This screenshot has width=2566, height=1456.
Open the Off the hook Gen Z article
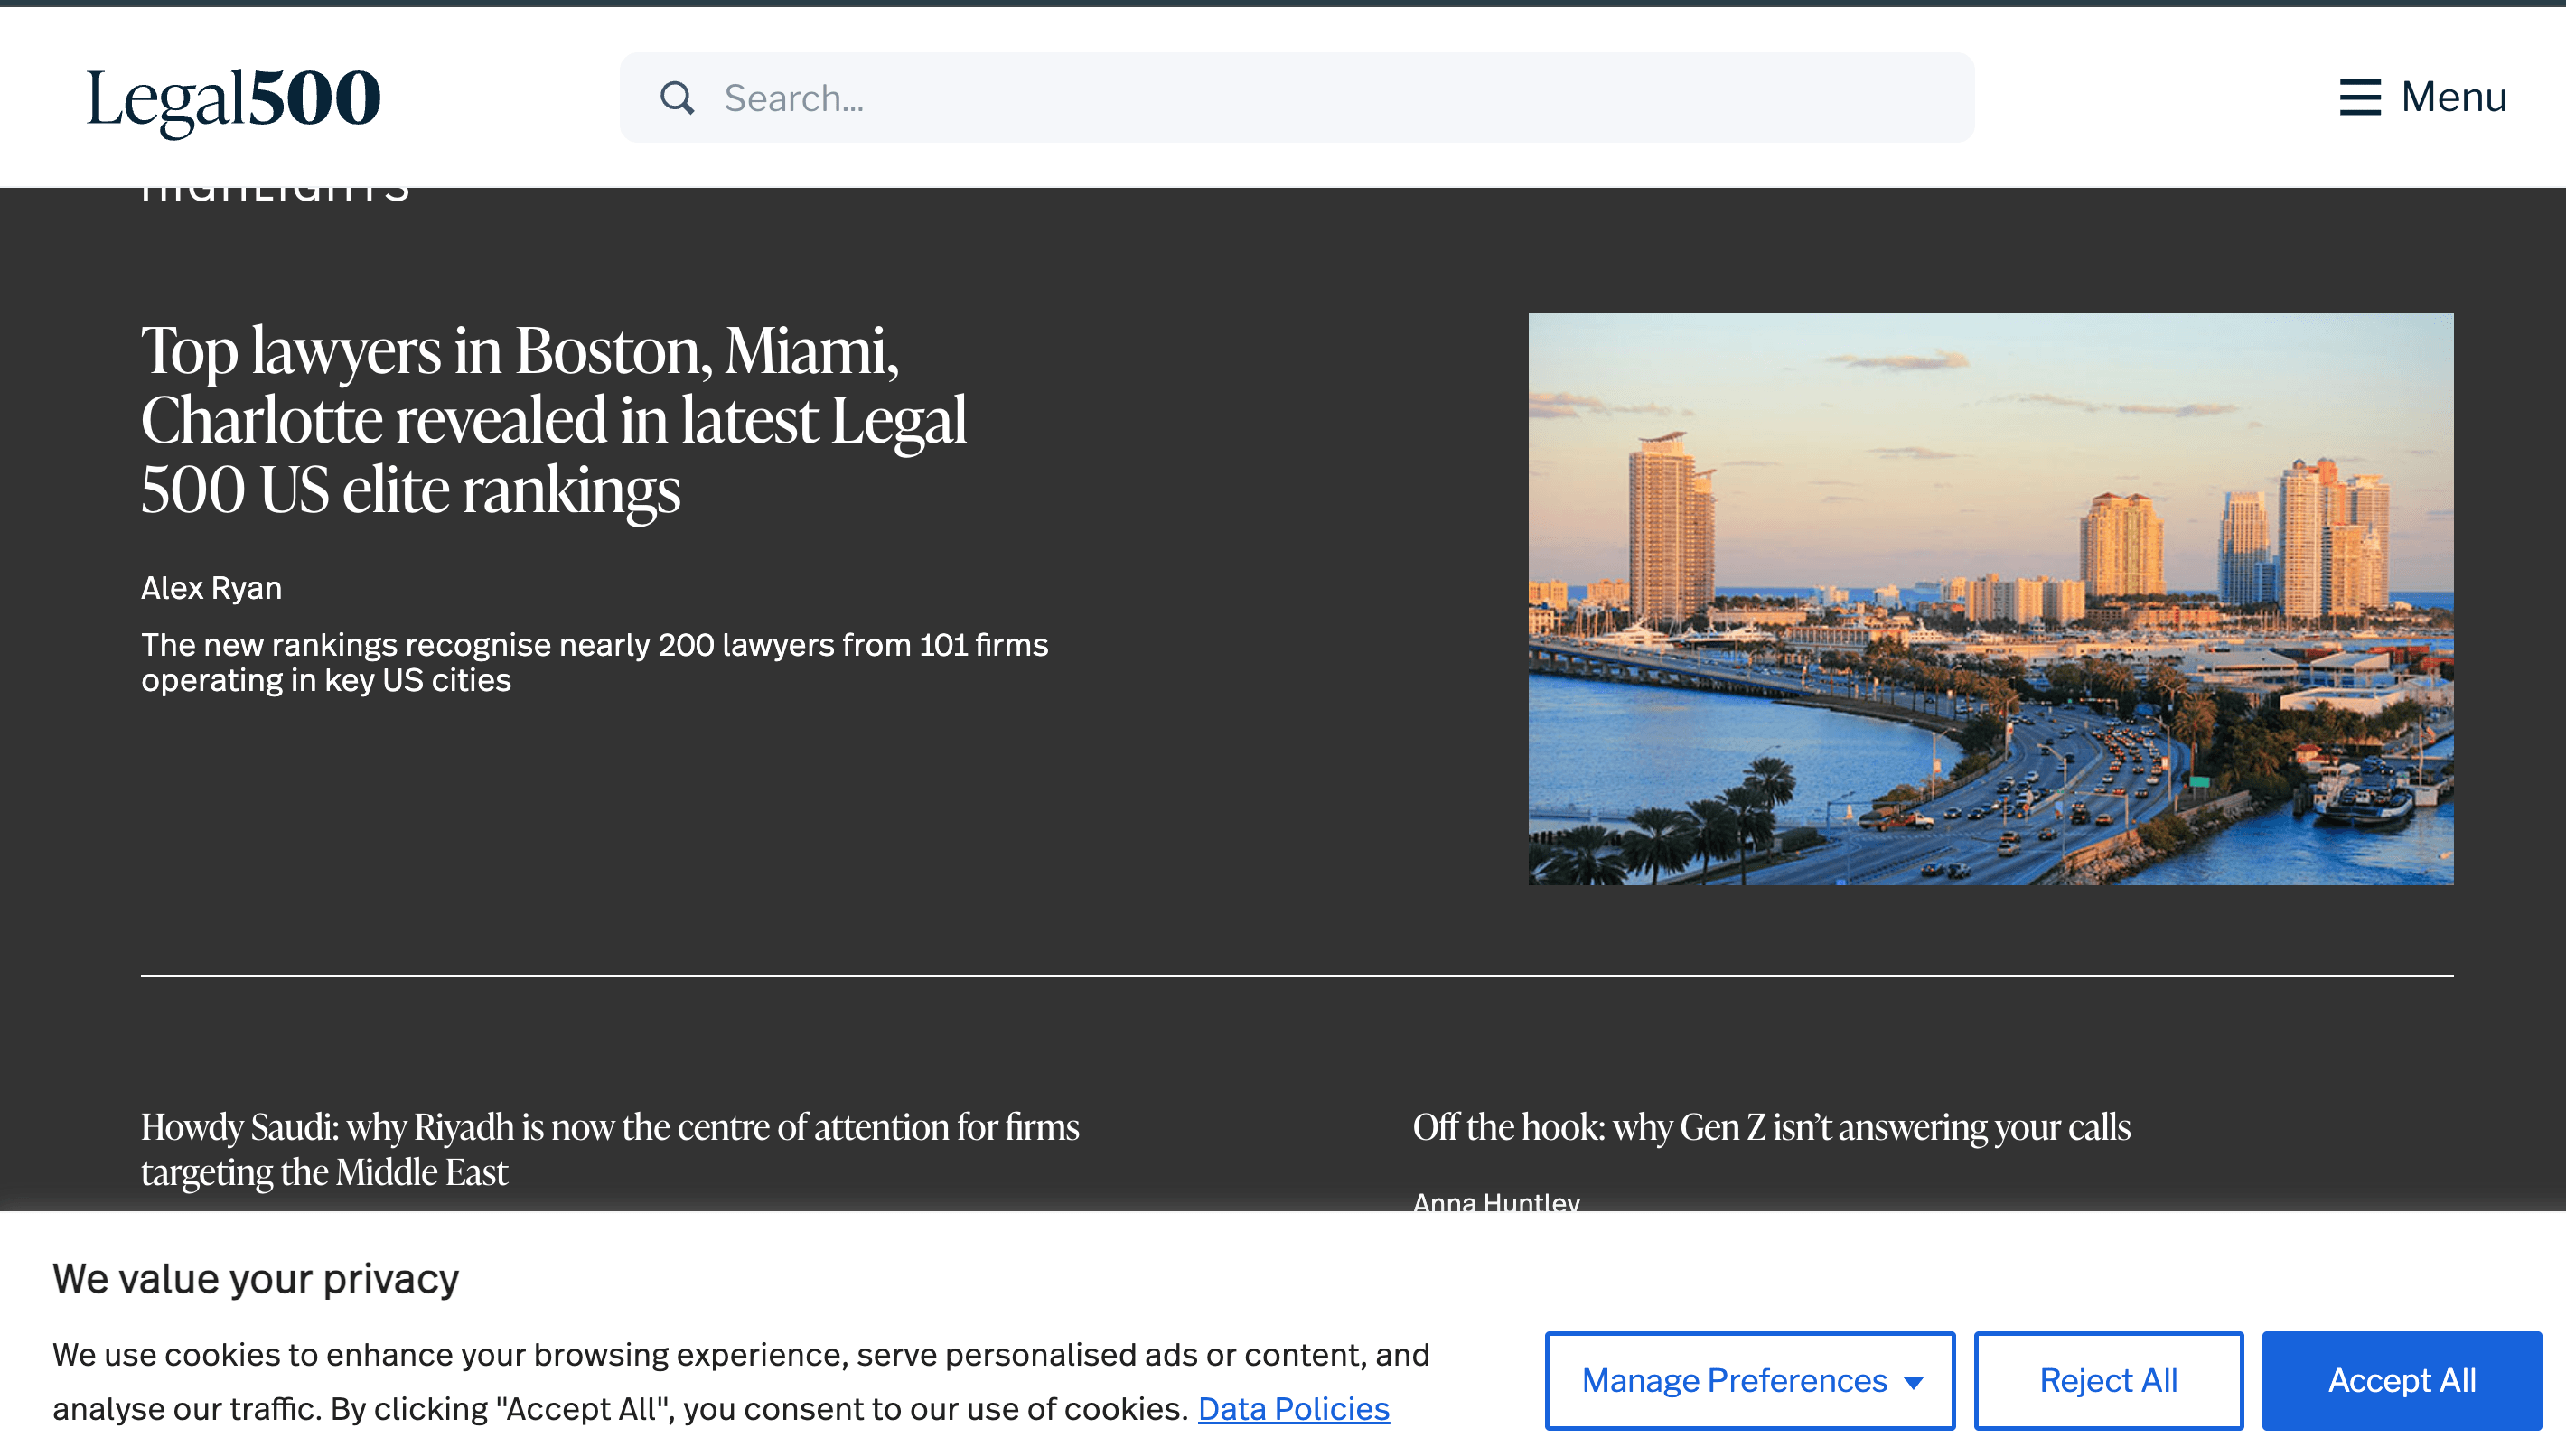point(1771,1127)
